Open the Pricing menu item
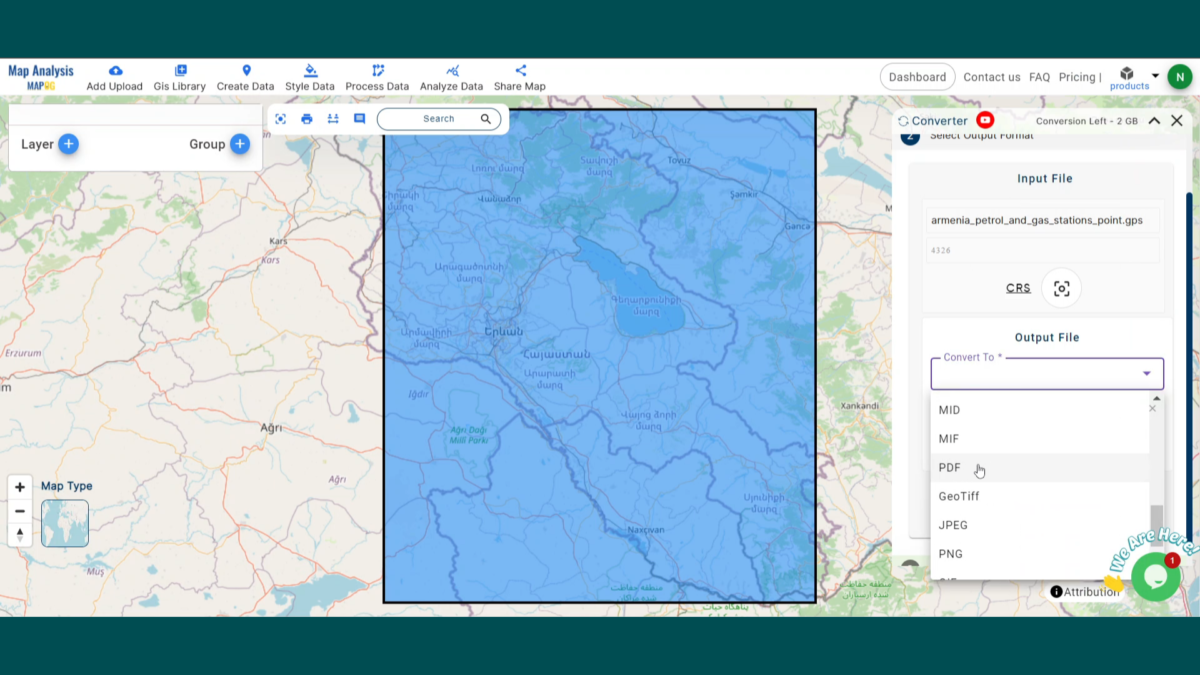 click(1078, 77)
